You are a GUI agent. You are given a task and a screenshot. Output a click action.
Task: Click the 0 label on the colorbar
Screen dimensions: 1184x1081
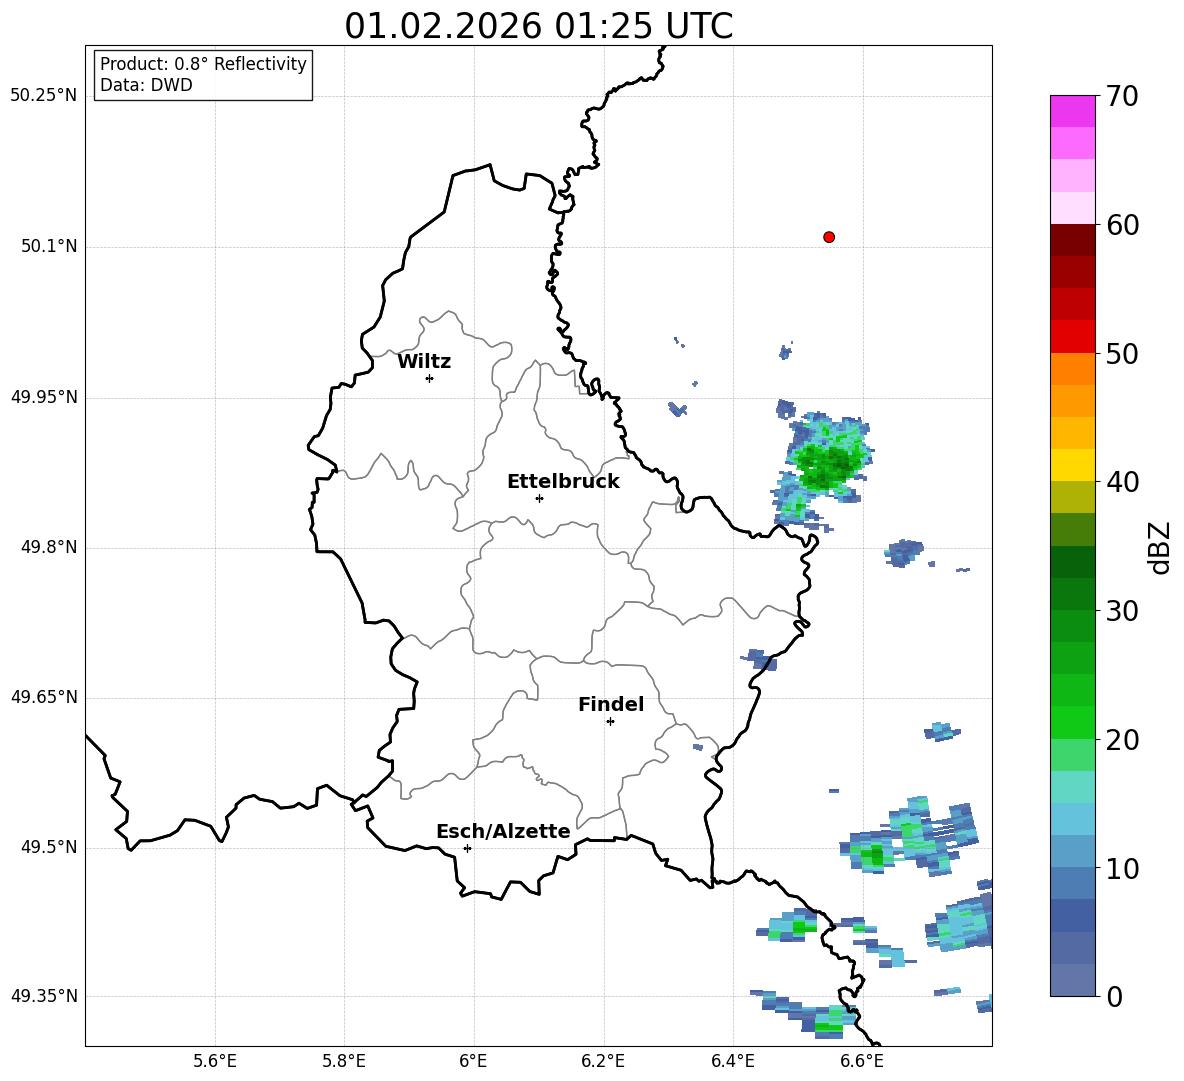(1113, 996)
